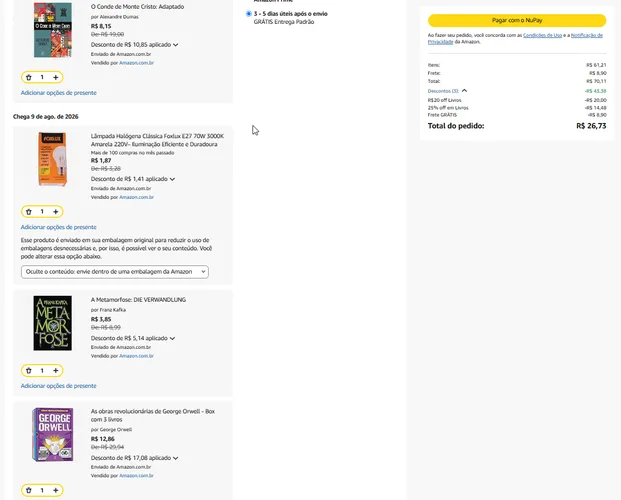621x500 pixels.
Task: Click the A Metamorfose: DIE VERWANDLUNG title
Action: [x=138, y=300]
